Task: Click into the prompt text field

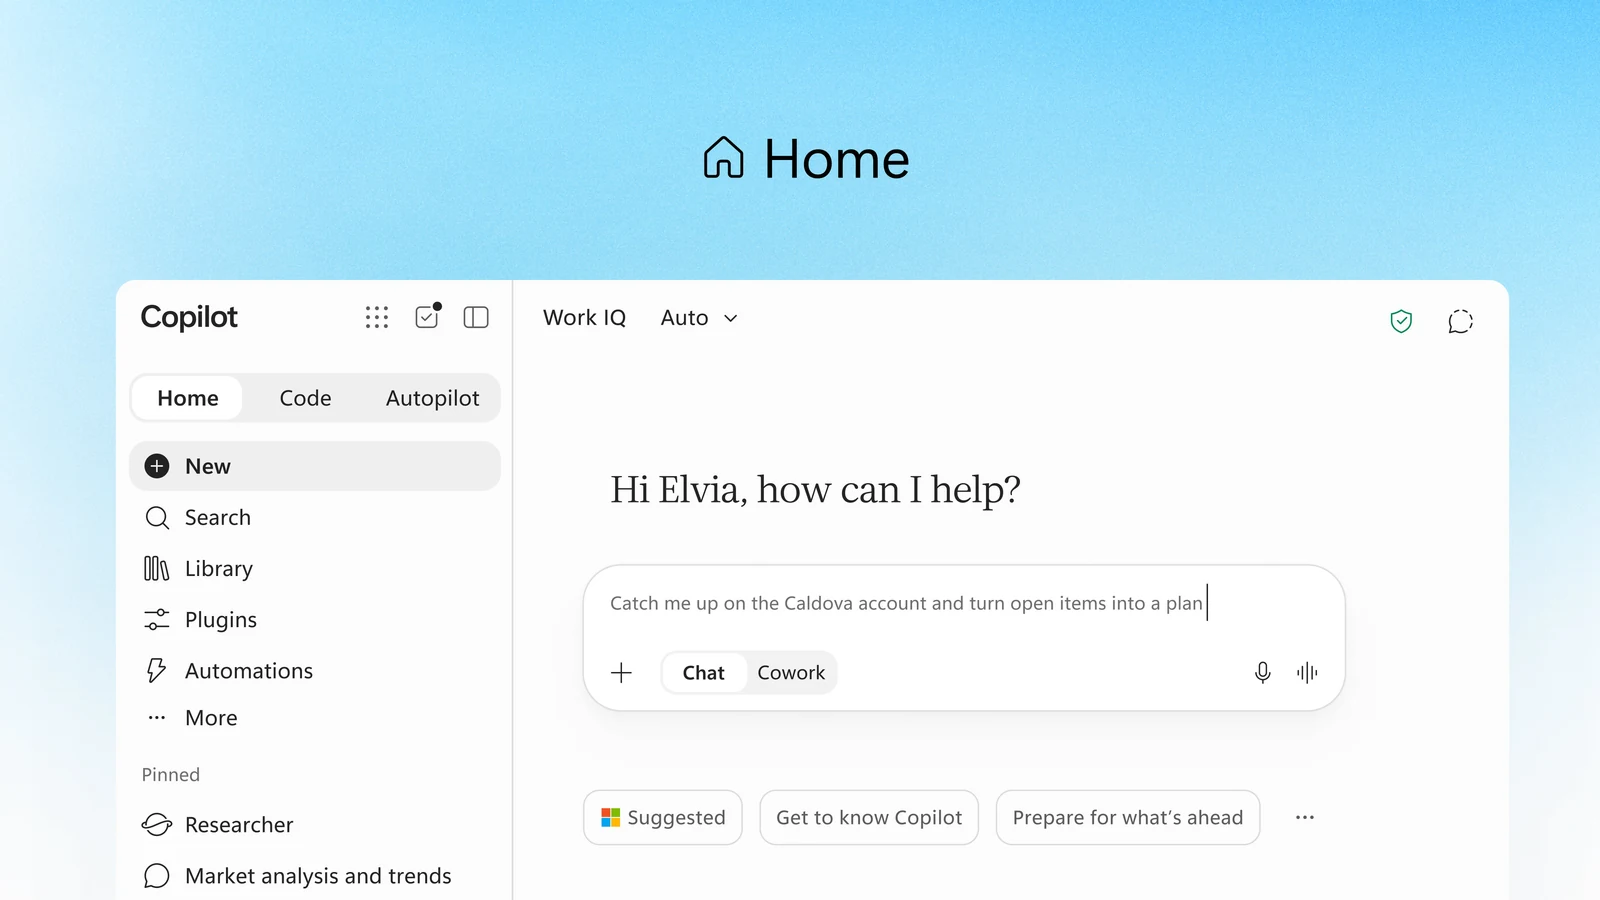Action: (964, 603)
